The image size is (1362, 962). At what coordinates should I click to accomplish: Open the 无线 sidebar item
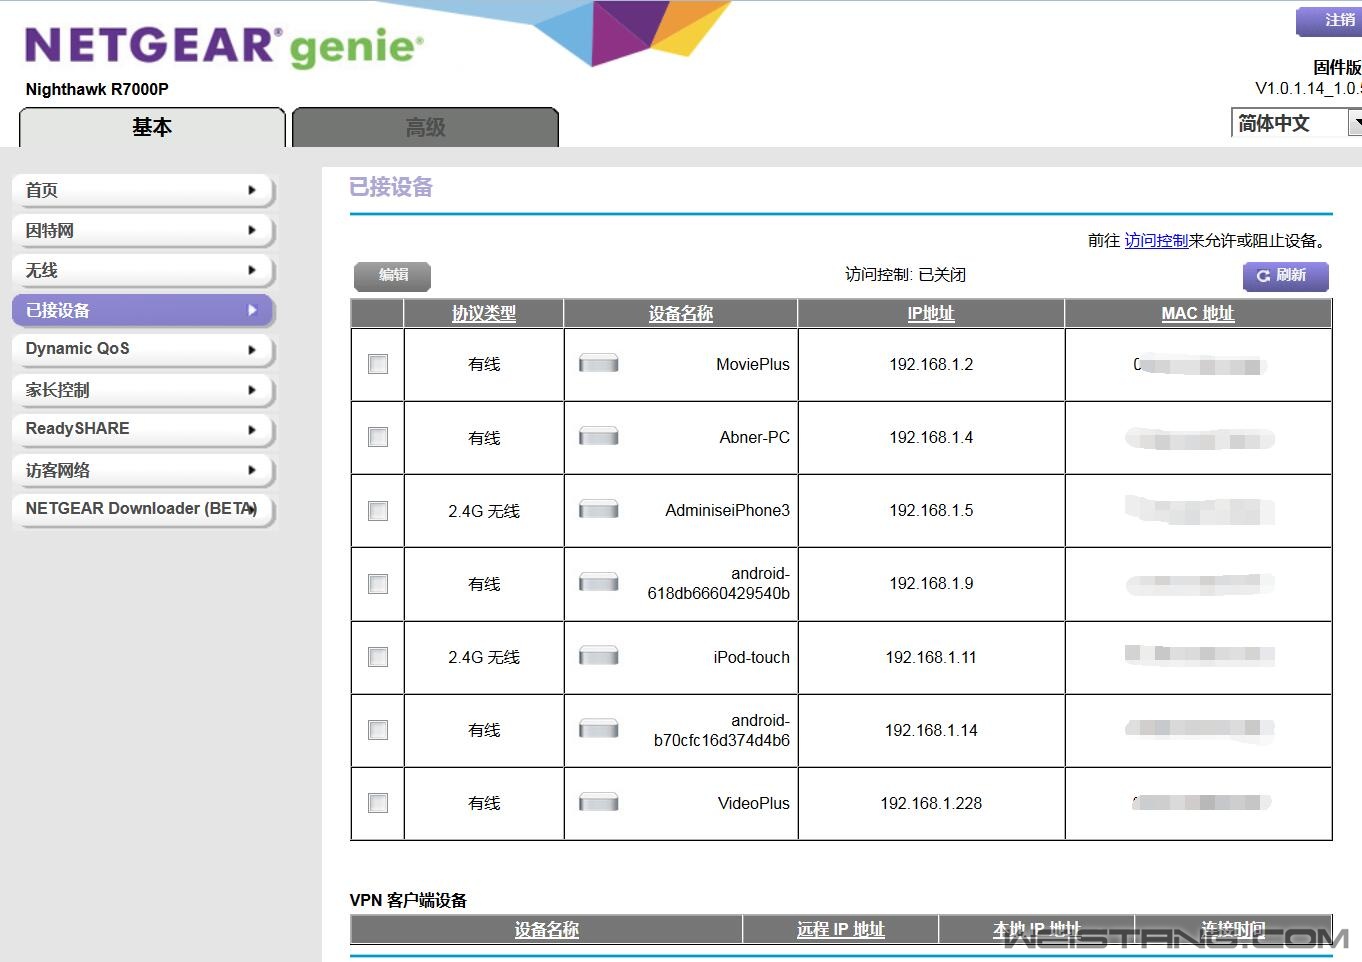(143, 270)
